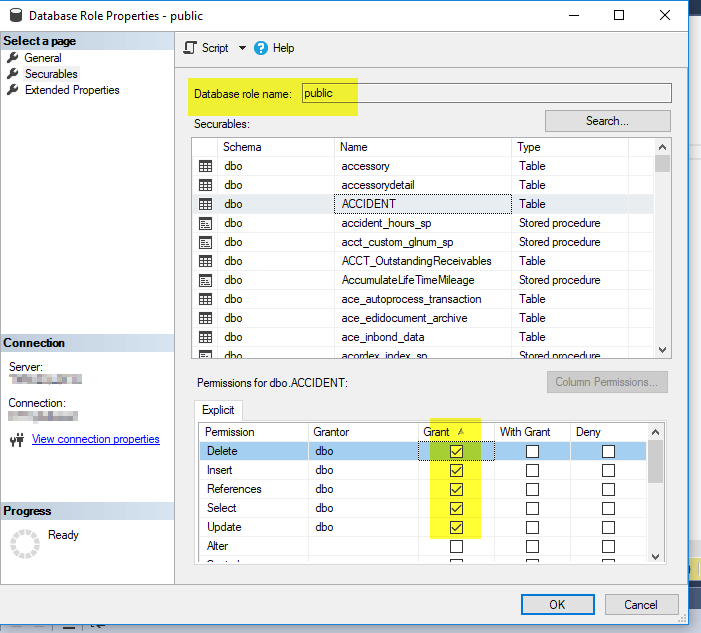Screen dimensions: 701x633
Task: Check With Grant for Delete permission
Action: coord(532,451)
